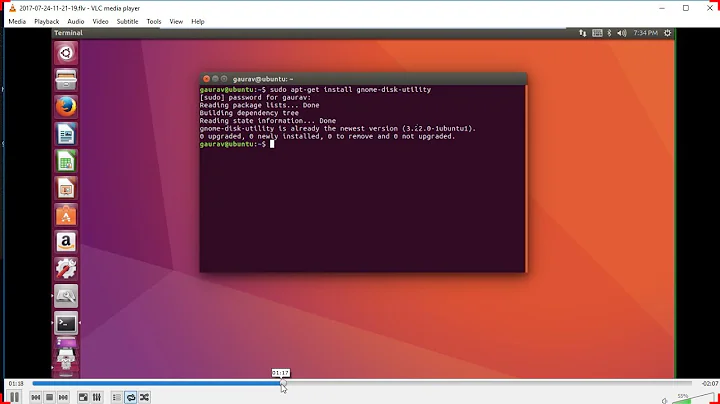Screen dimensions: 720x404
Task: Click the network indicator in Ubuntu panel
Action: (x=582, y=33)
